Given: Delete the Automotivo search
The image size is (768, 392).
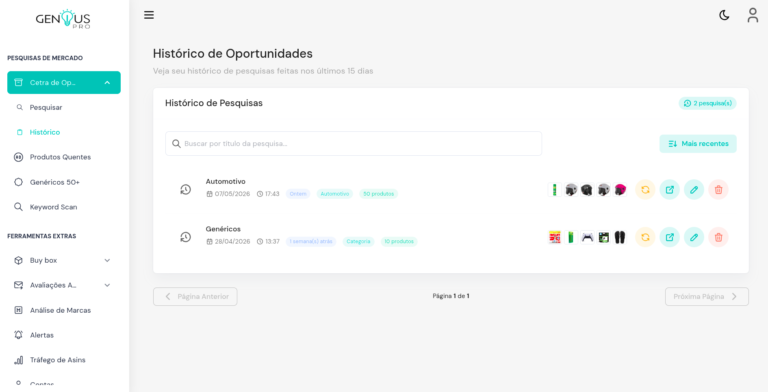Looking at the screenshot, I should (719, 190).
